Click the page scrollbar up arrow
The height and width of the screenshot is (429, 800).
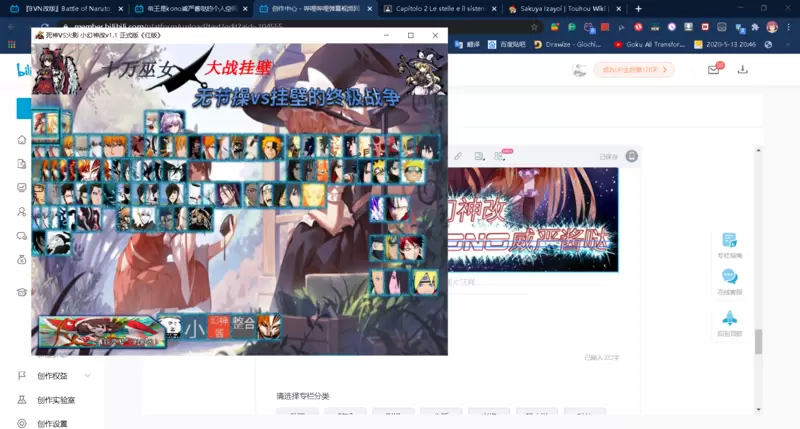(758, 150)
